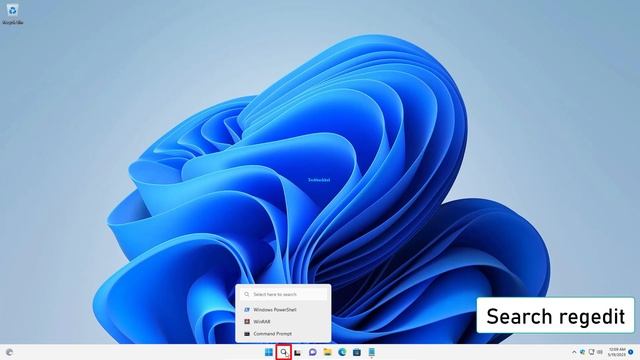Open WinRAR from recent searches
Viewport: 640px width, 360px height.
(x=283, y=322)
